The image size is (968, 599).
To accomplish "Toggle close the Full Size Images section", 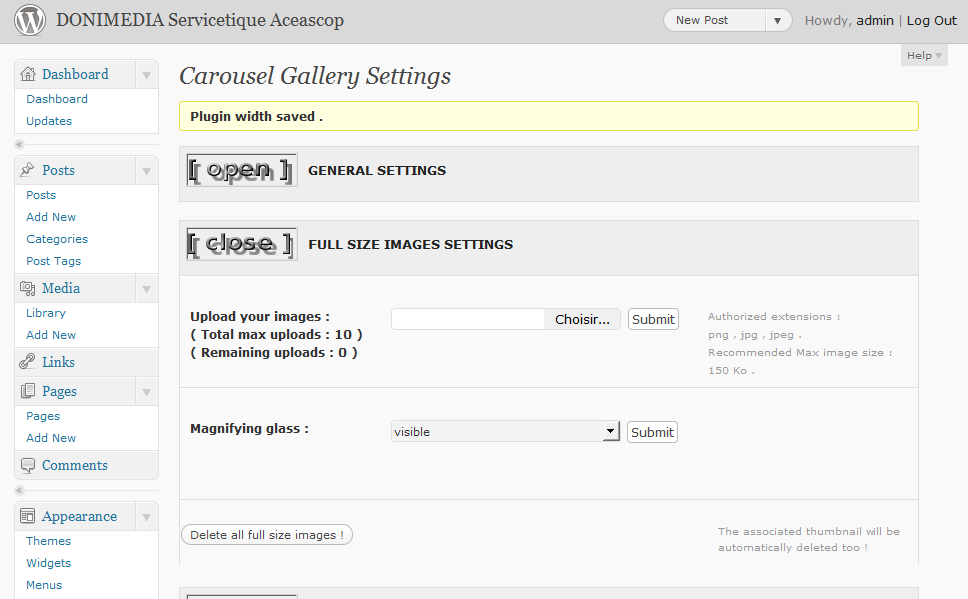I will point(241,244).
